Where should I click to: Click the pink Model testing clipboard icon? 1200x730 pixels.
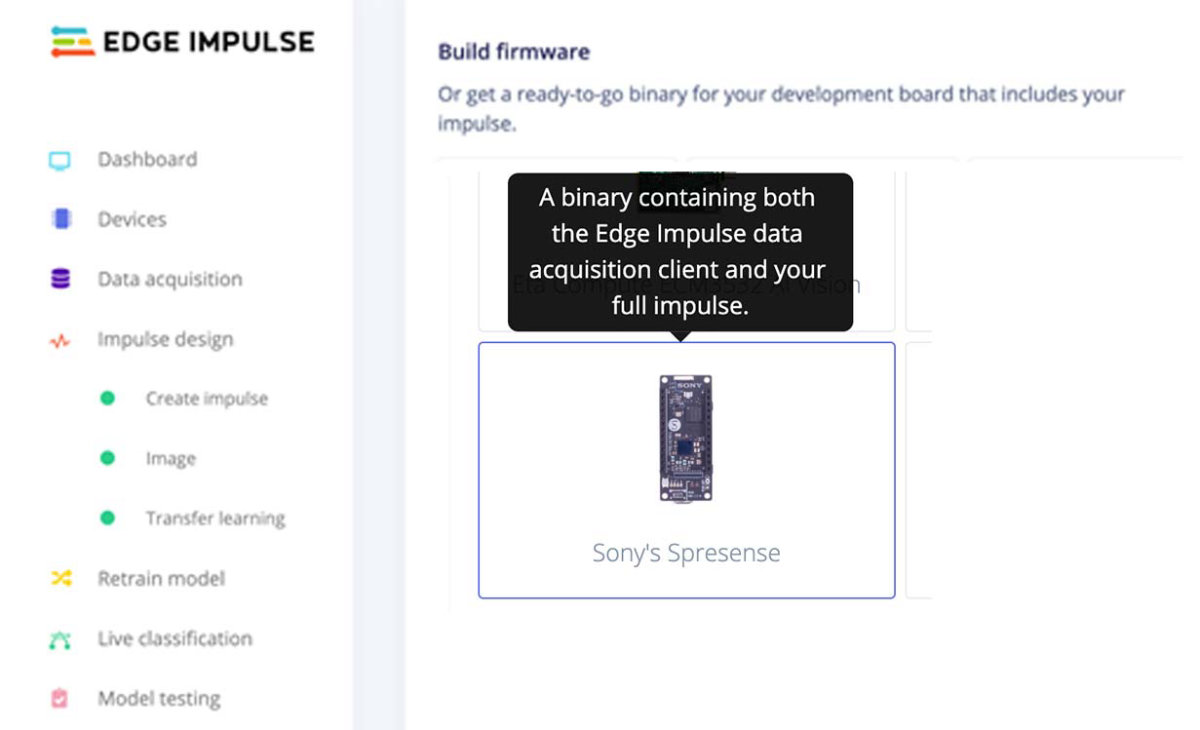click(x=60, y=699)
